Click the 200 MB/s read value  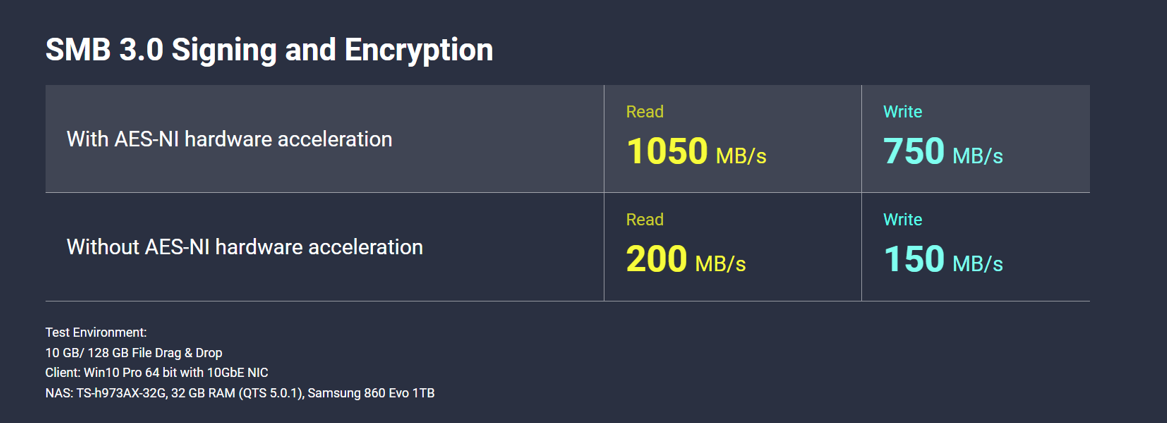coord(686,259)
